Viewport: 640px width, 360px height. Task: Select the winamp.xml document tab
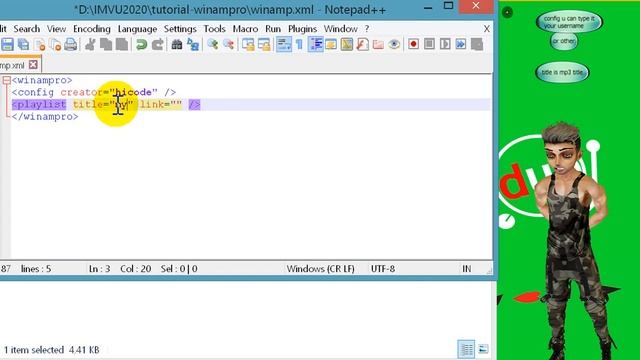[20, 65]
